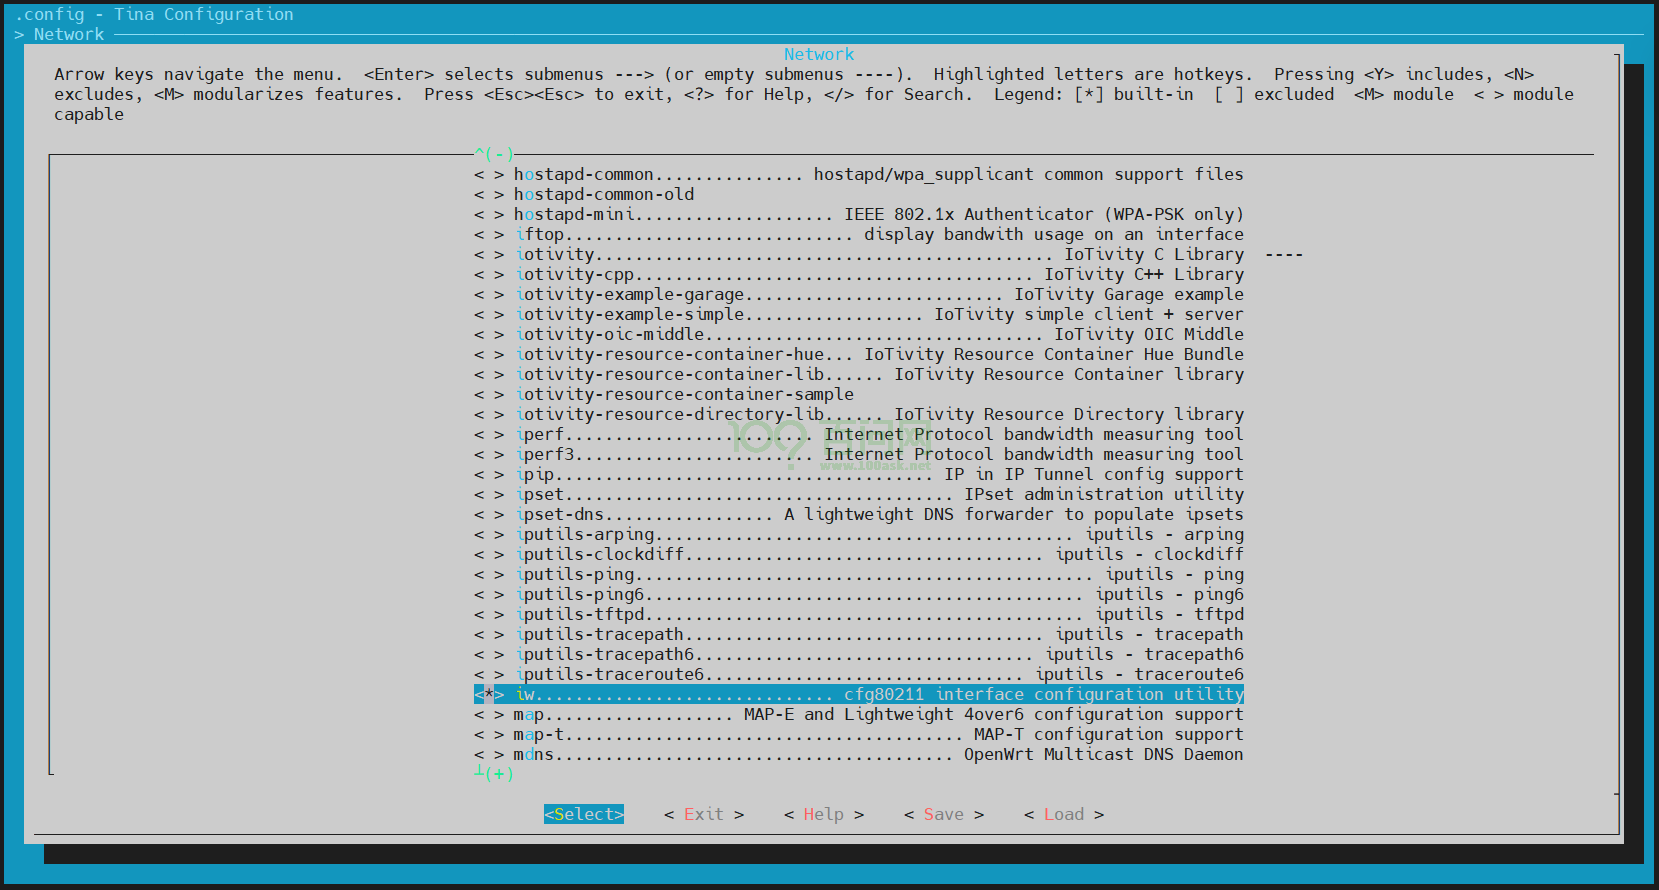Click the Network breadcrumb in the header
The image size is (1659, 890).
pos(68,34)
